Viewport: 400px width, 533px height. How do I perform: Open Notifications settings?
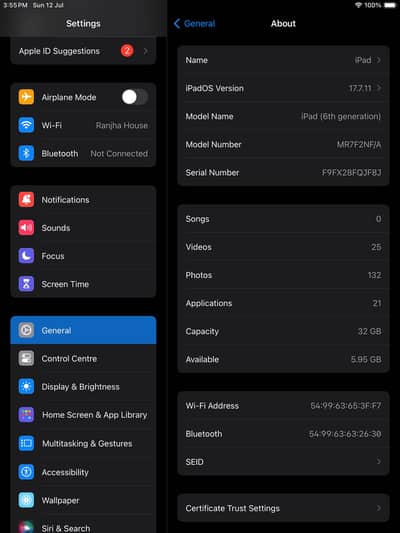point(83,200)
